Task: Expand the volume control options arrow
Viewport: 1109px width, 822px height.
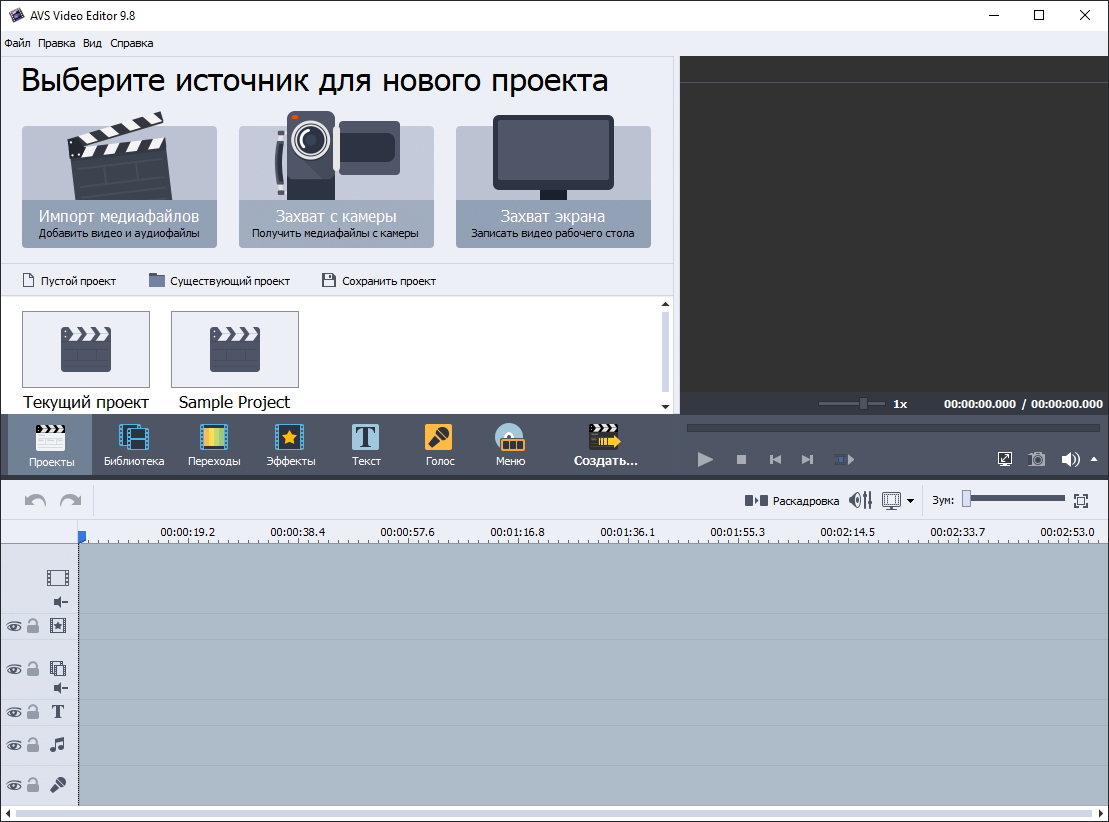Action: click(1095, 459)
